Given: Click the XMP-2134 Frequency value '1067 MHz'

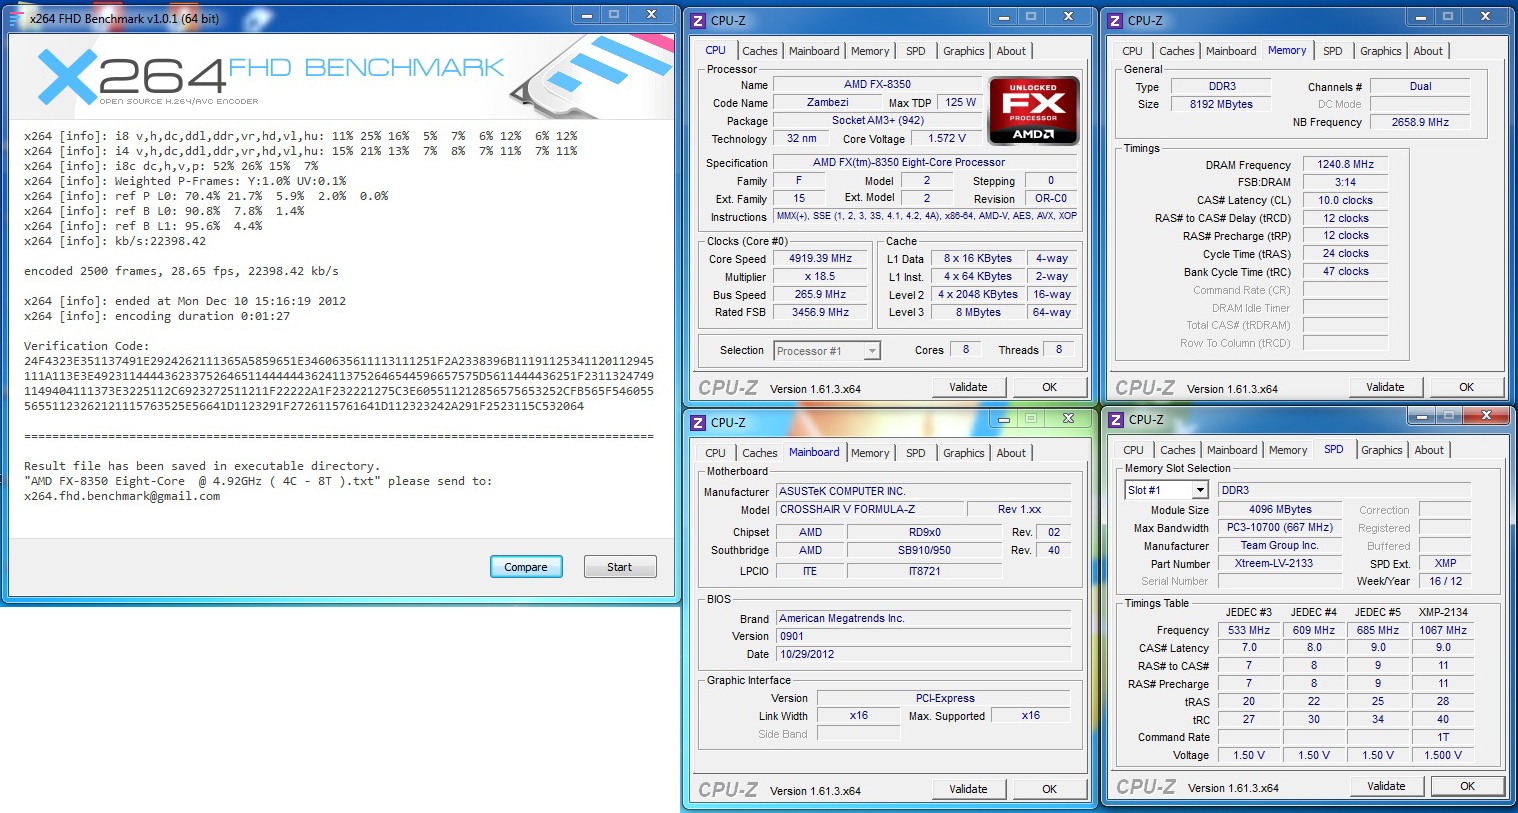Looking at the screenshot, I should (1443, 631).
